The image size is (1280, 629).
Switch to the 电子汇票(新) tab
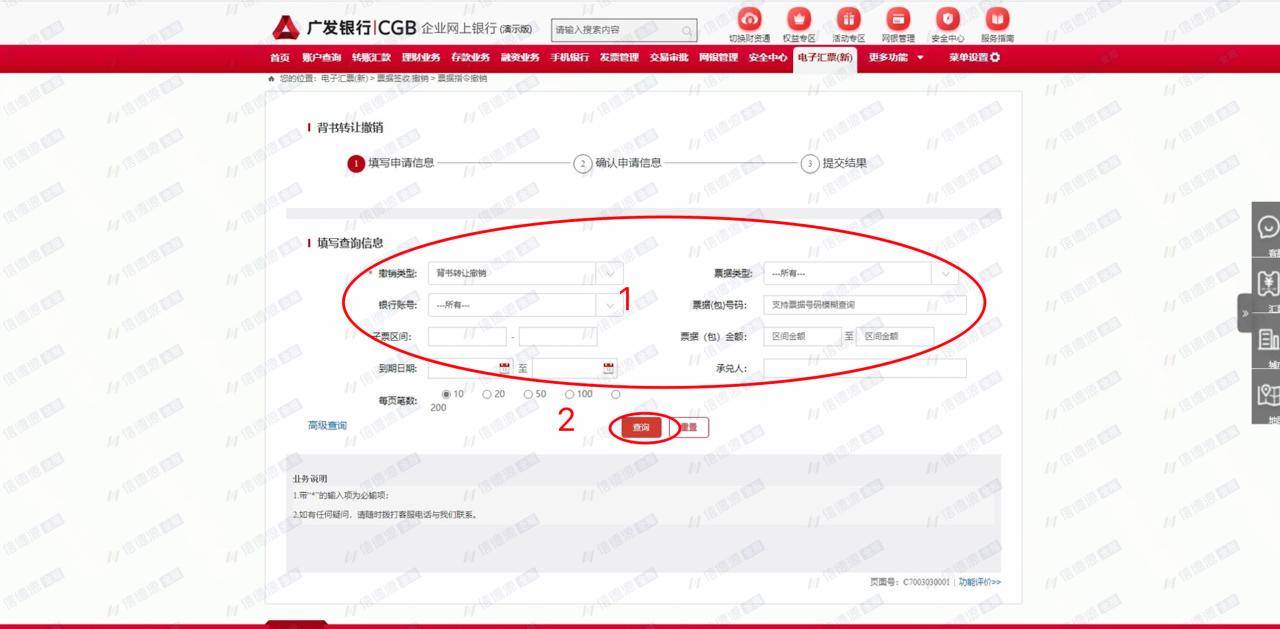(x=827, y=58)
